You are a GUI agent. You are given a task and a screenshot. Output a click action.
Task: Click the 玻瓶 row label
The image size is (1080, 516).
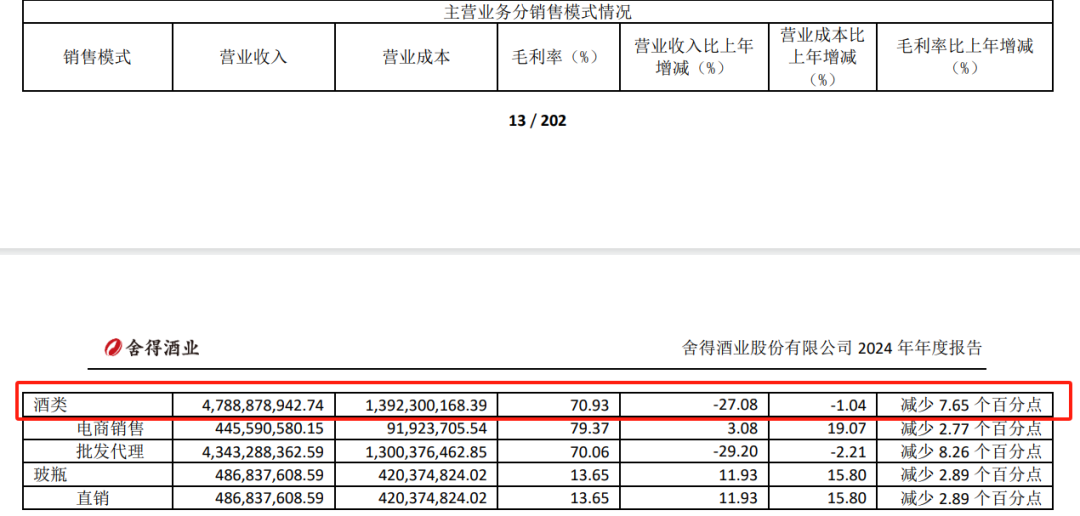pos(50,475)
